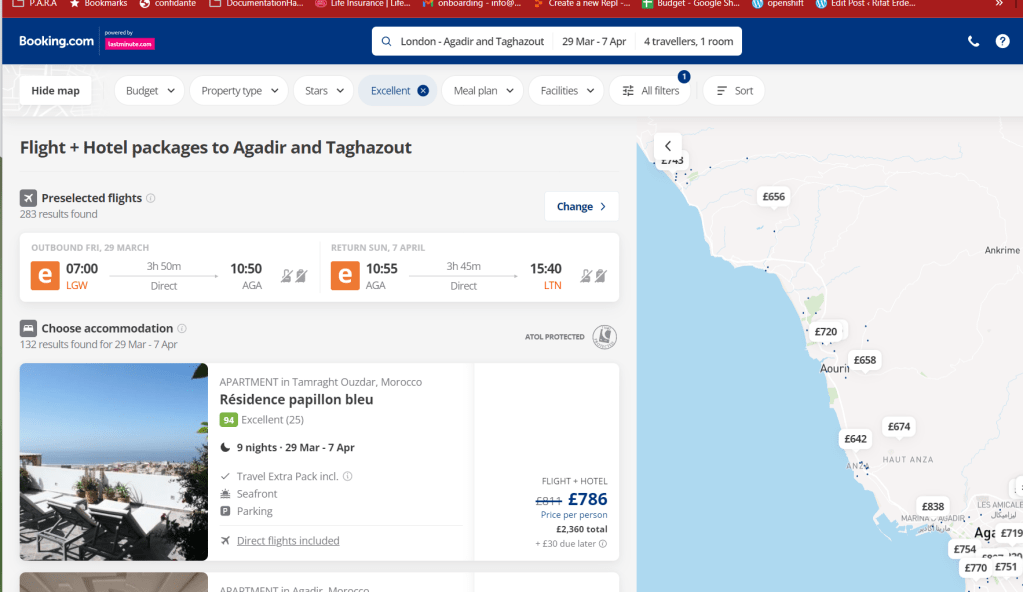Open the onboarding Gmail bookmark

pos(472,3)
